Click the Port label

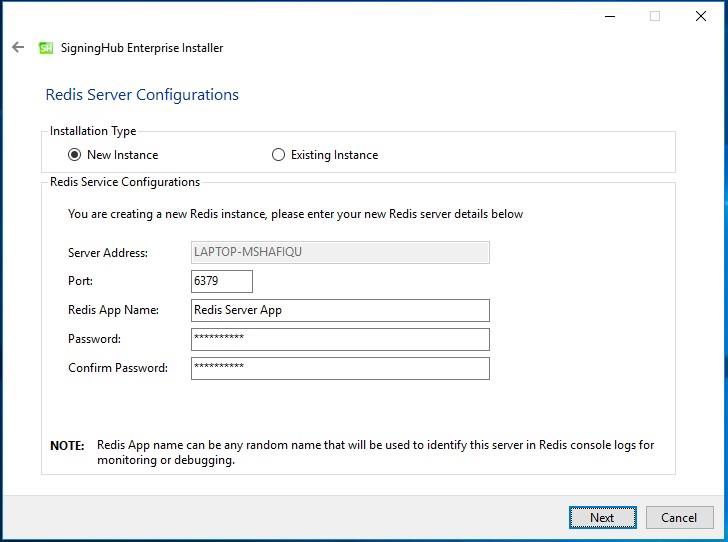point(80,281)
